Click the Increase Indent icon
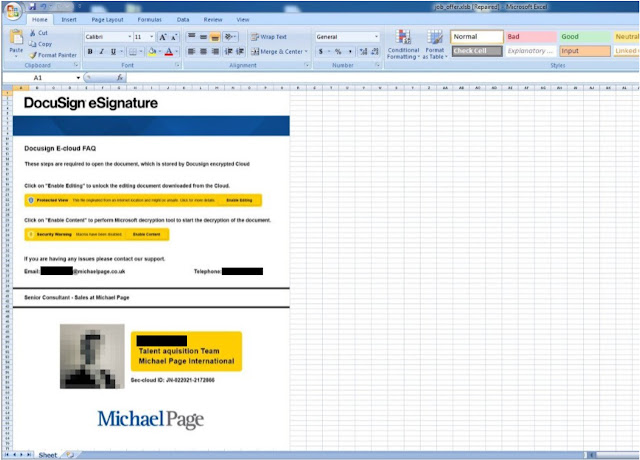Image resolution: width=640 pixels, height=460 pixels. (x=240, y=51)
